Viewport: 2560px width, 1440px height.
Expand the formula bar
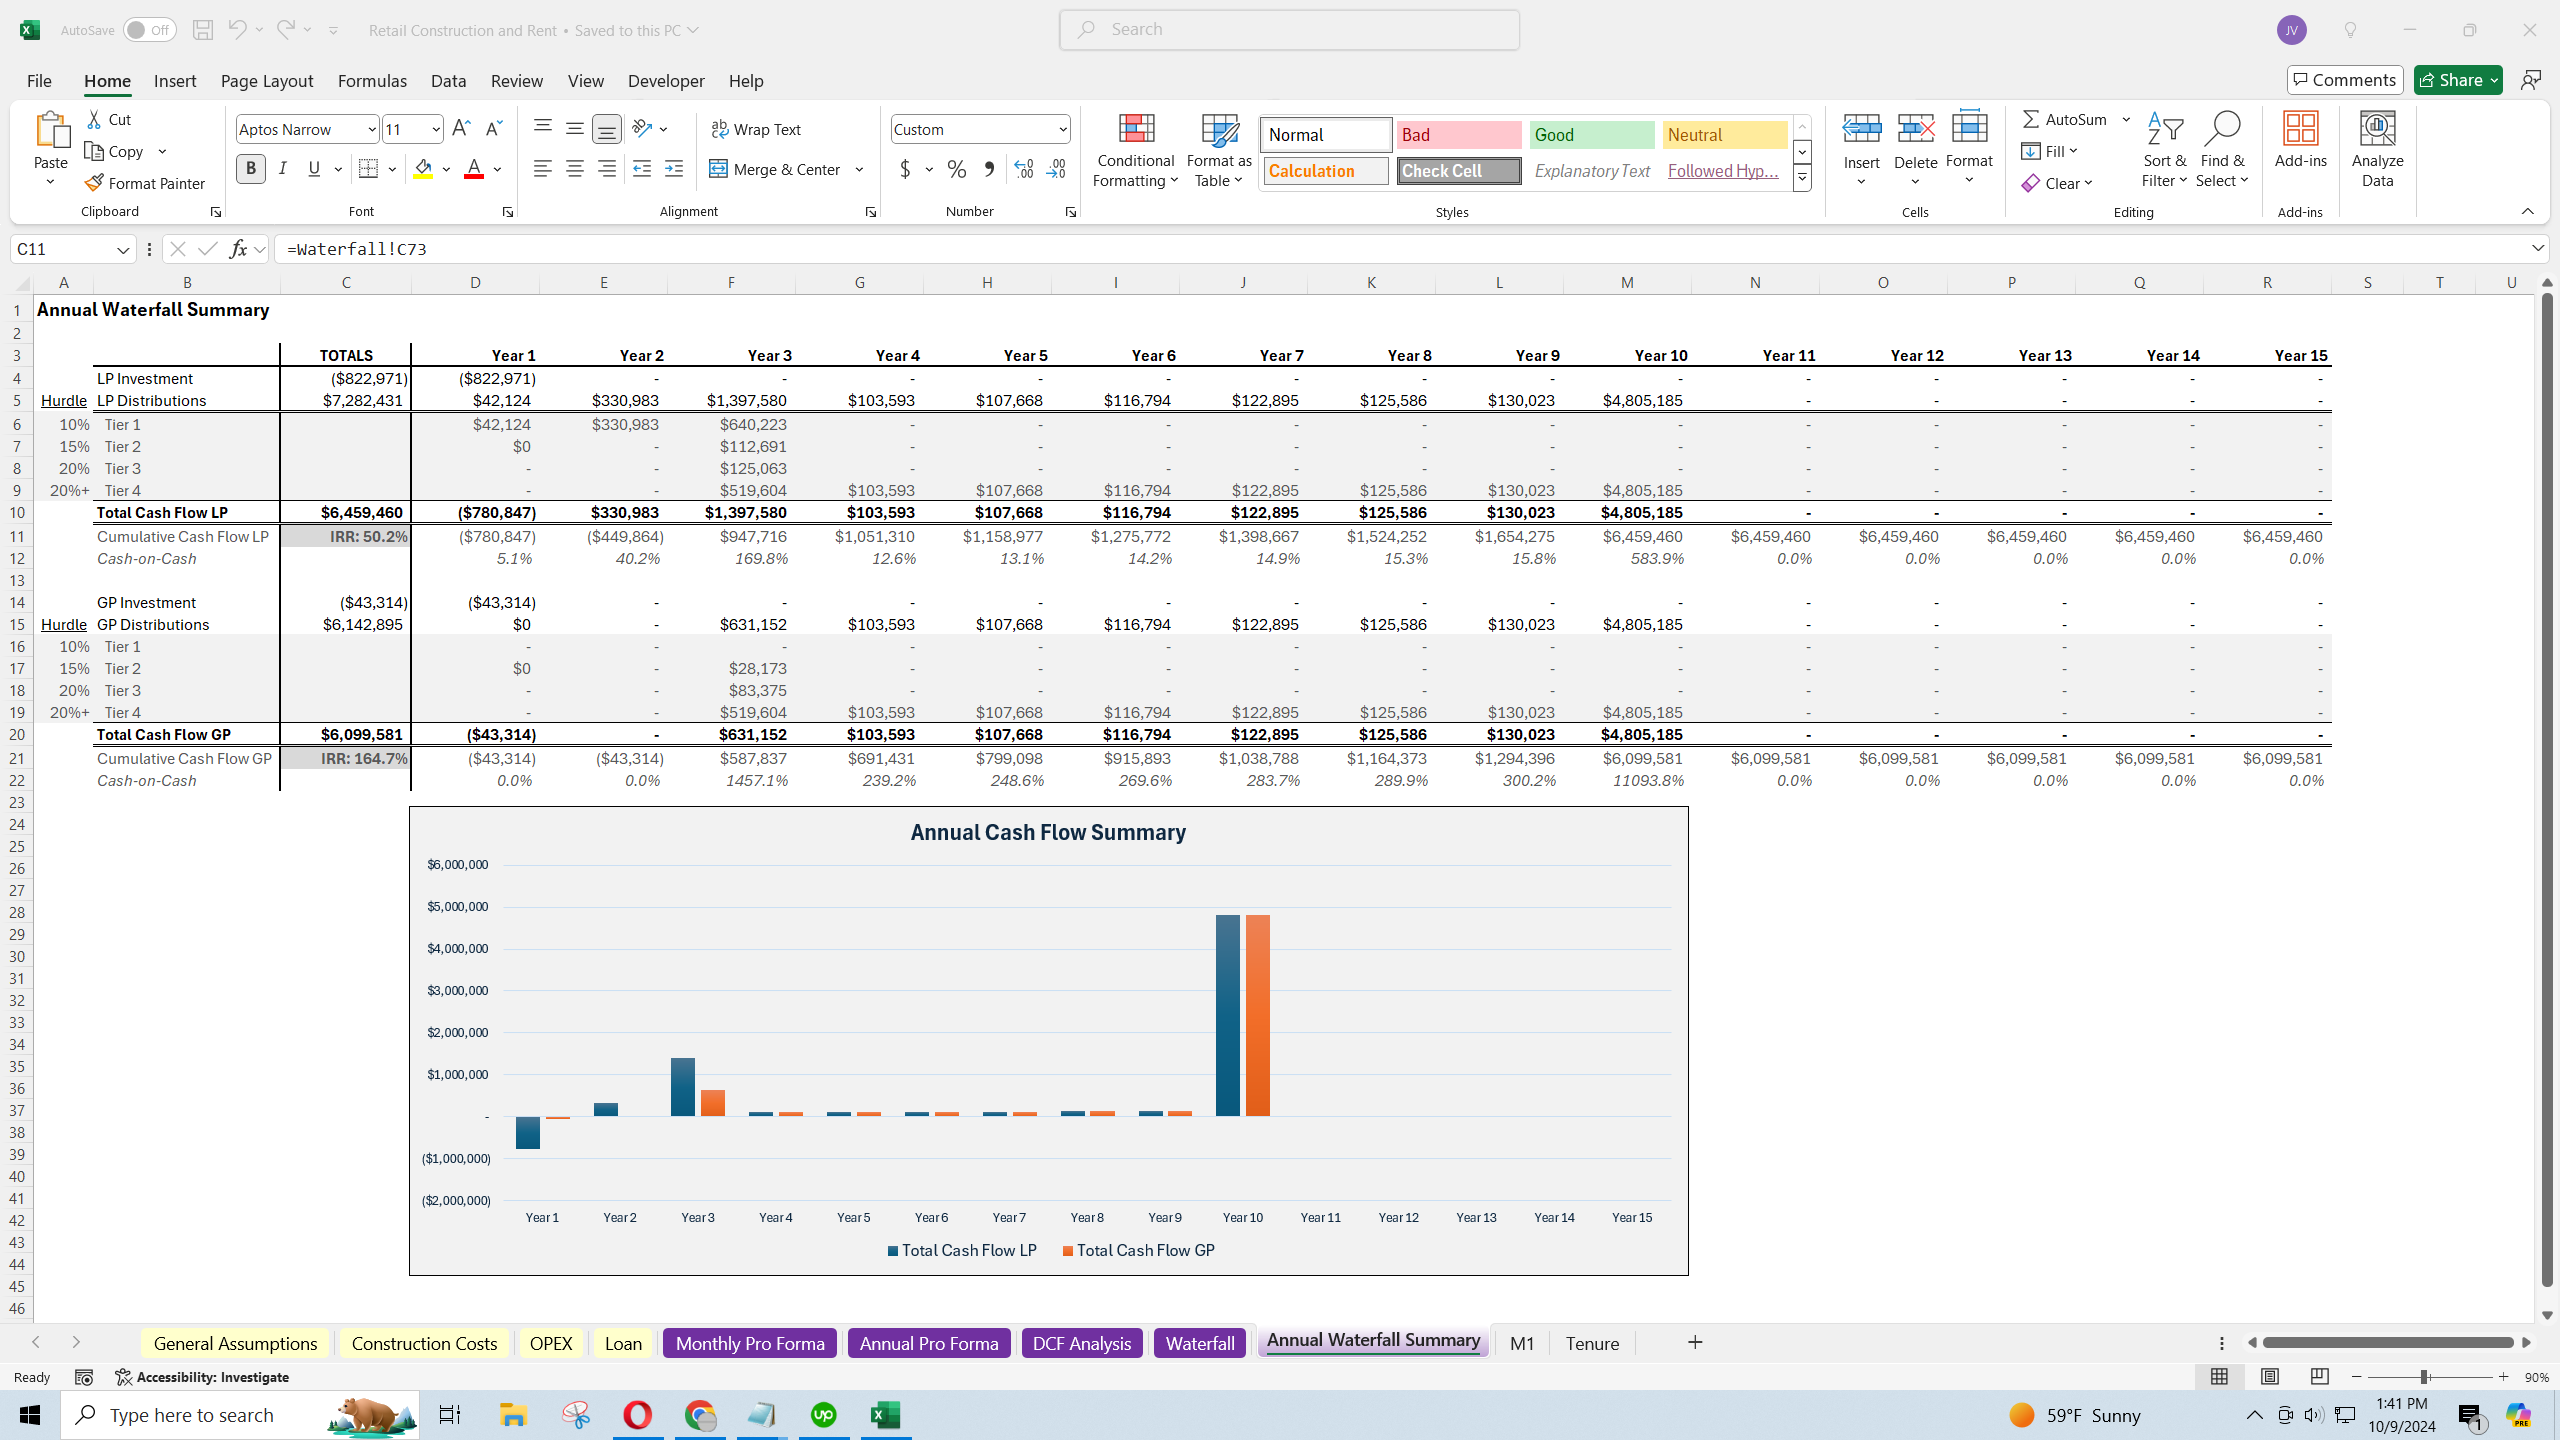coord(2538,248)
